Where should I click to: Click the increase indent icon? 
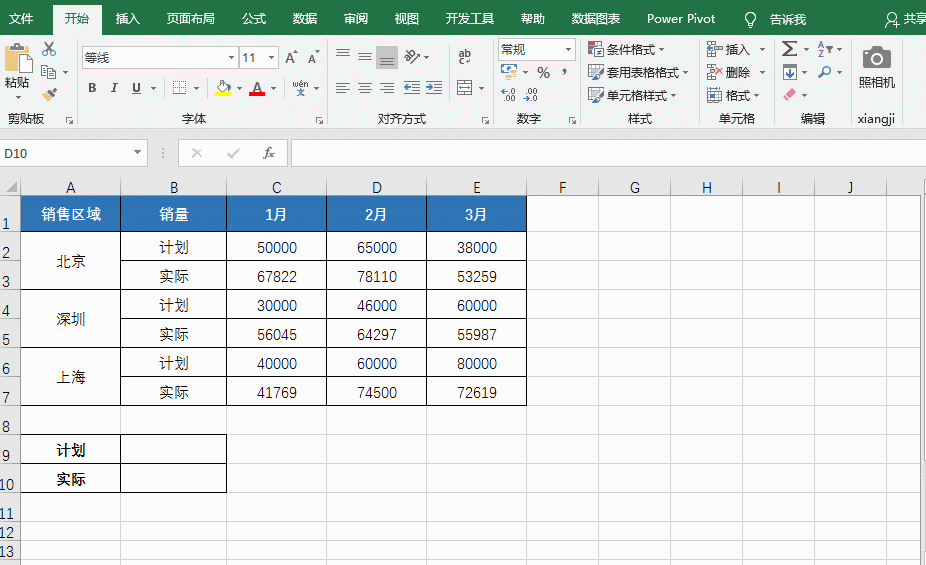click(x=433, y=88)
